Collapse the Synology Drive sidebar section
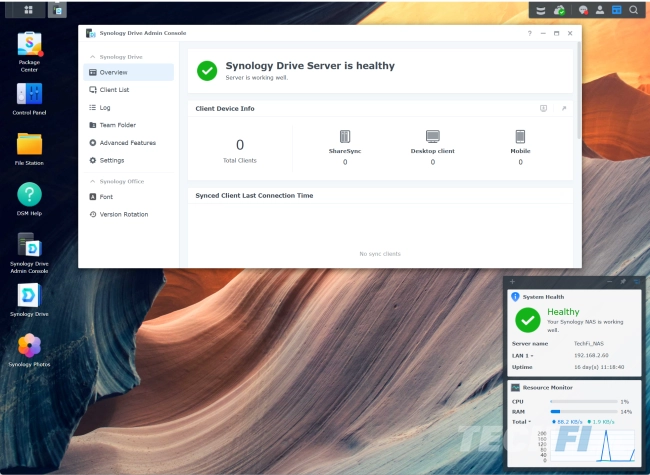650x475 pixels. [92, 57]
